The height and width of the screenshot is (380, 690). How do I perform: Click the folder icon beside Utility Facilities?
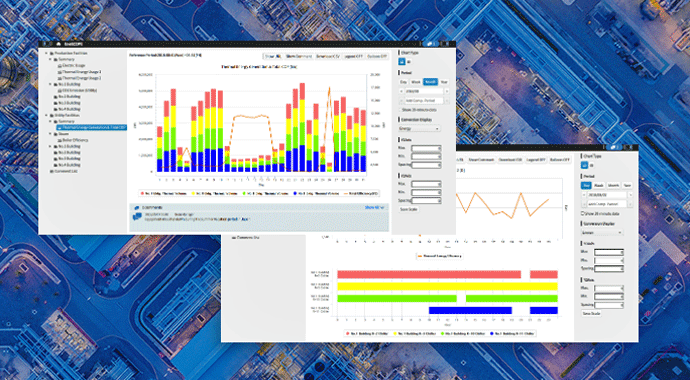pos(51,115)
